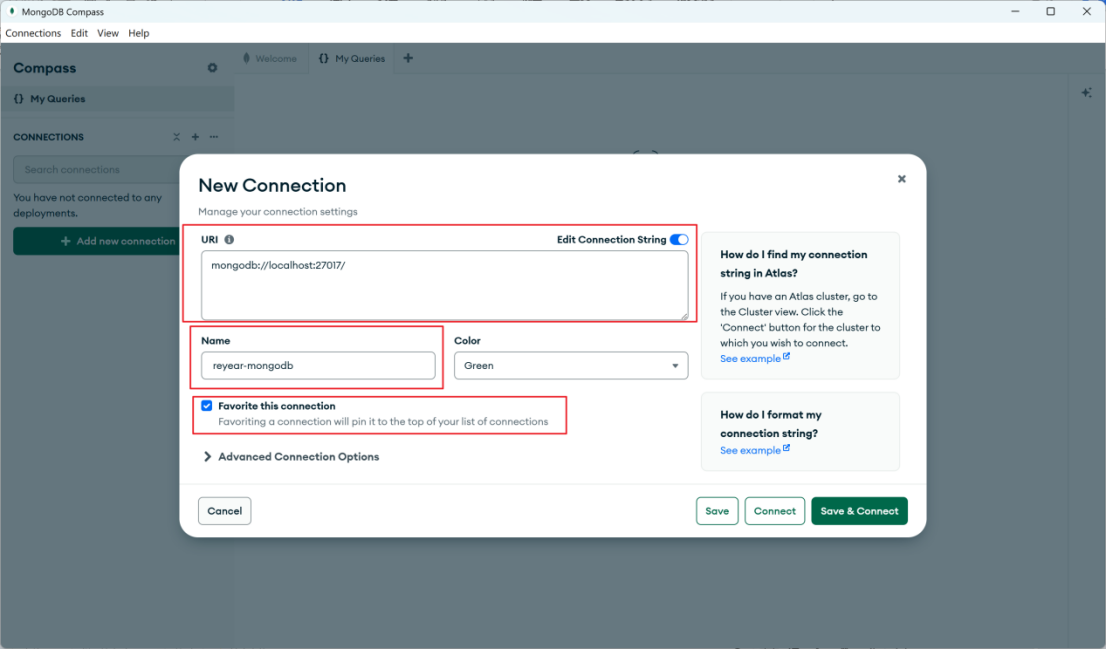1106x650 pixels.
Task: Click the MongoDB leaf icon in title bar
Action: [12, 11]
